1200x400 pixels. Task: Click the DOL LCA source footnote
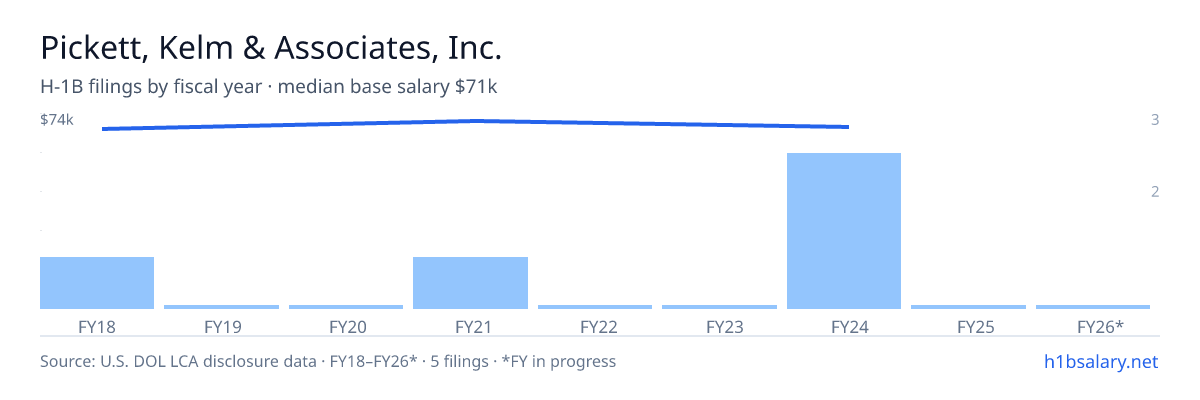click(x=328, y=361)
